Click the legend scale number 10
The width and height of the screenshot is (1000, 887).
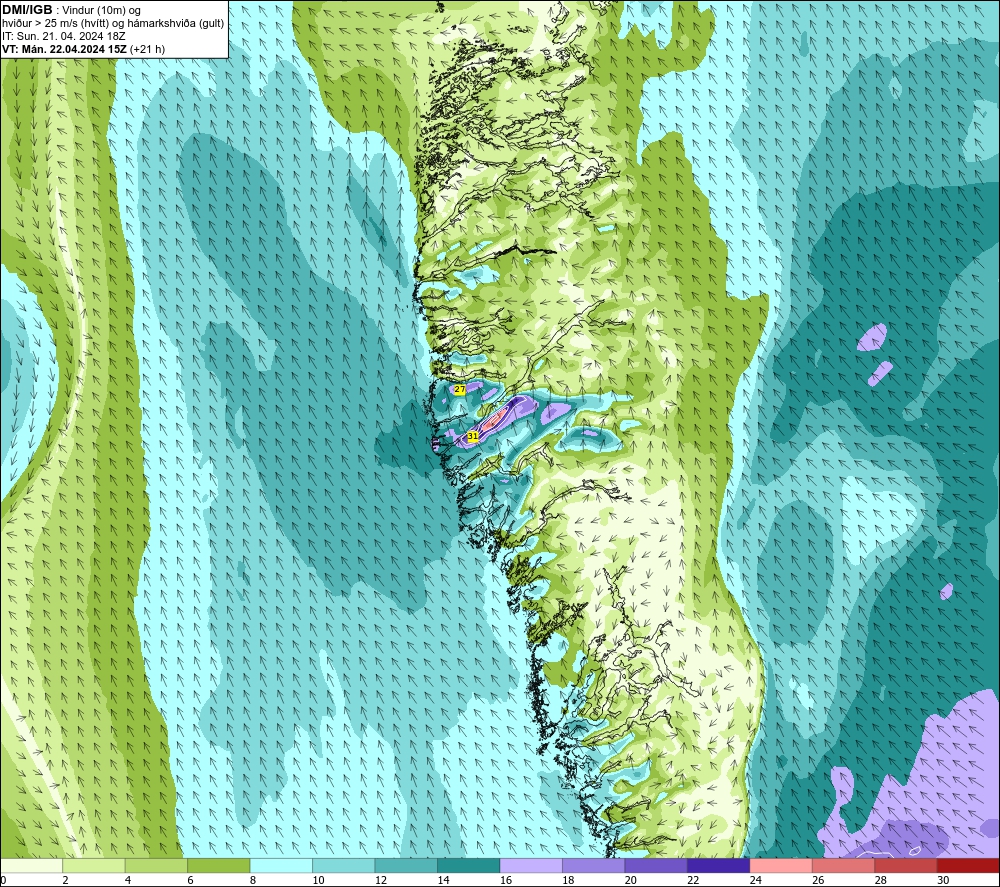tap(318, 880)
